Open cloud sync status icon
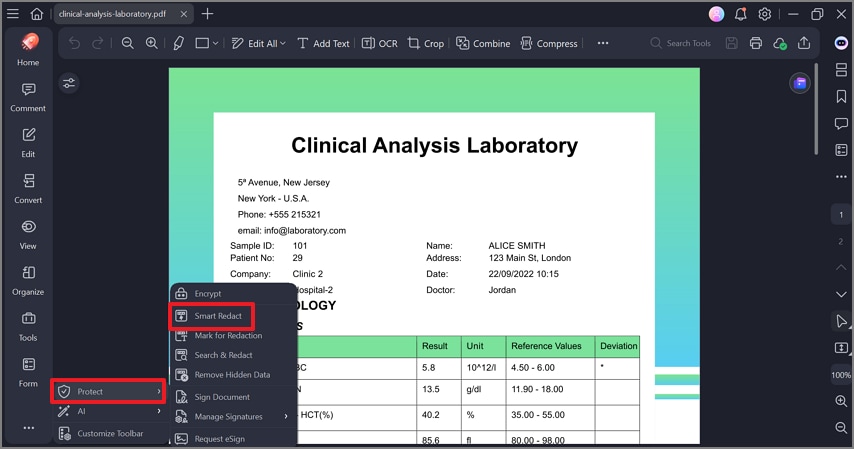This screenshot has height=449, width=854. [x=780, y=44]
